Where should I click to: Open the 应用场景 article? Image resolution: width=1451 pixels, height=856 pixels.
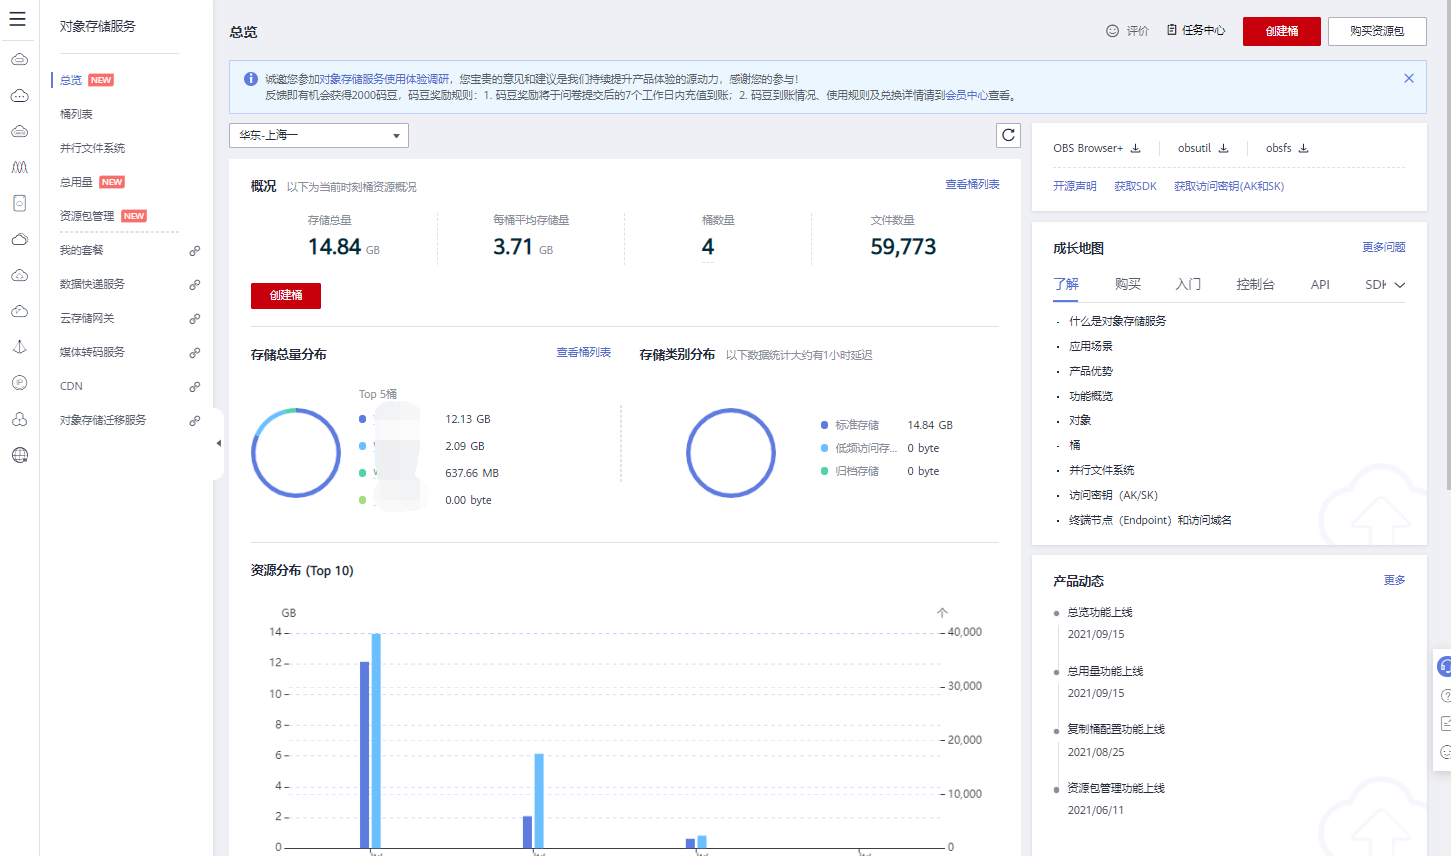coord(1091,346)
